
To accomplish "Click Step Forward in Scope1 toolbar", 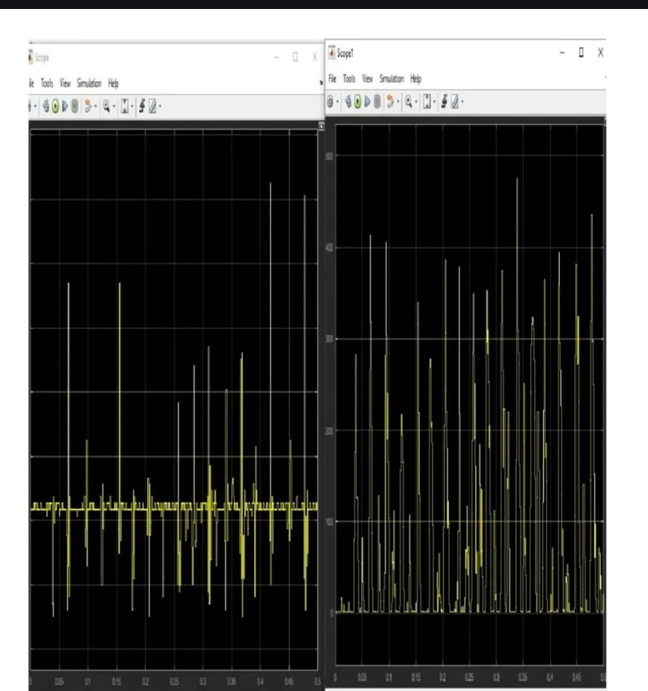I will pos(367,102).
